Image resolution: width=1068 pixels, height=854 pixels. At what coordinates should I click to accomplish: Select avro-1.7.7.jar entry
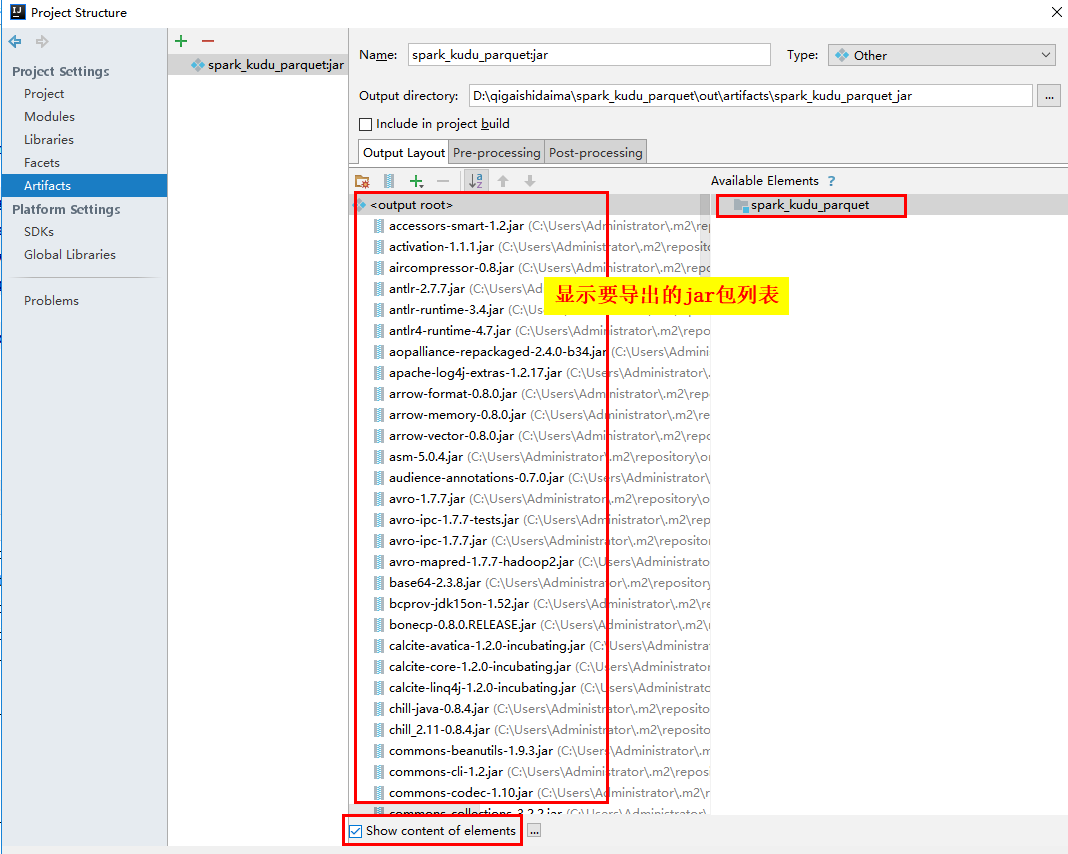[427, 499]
